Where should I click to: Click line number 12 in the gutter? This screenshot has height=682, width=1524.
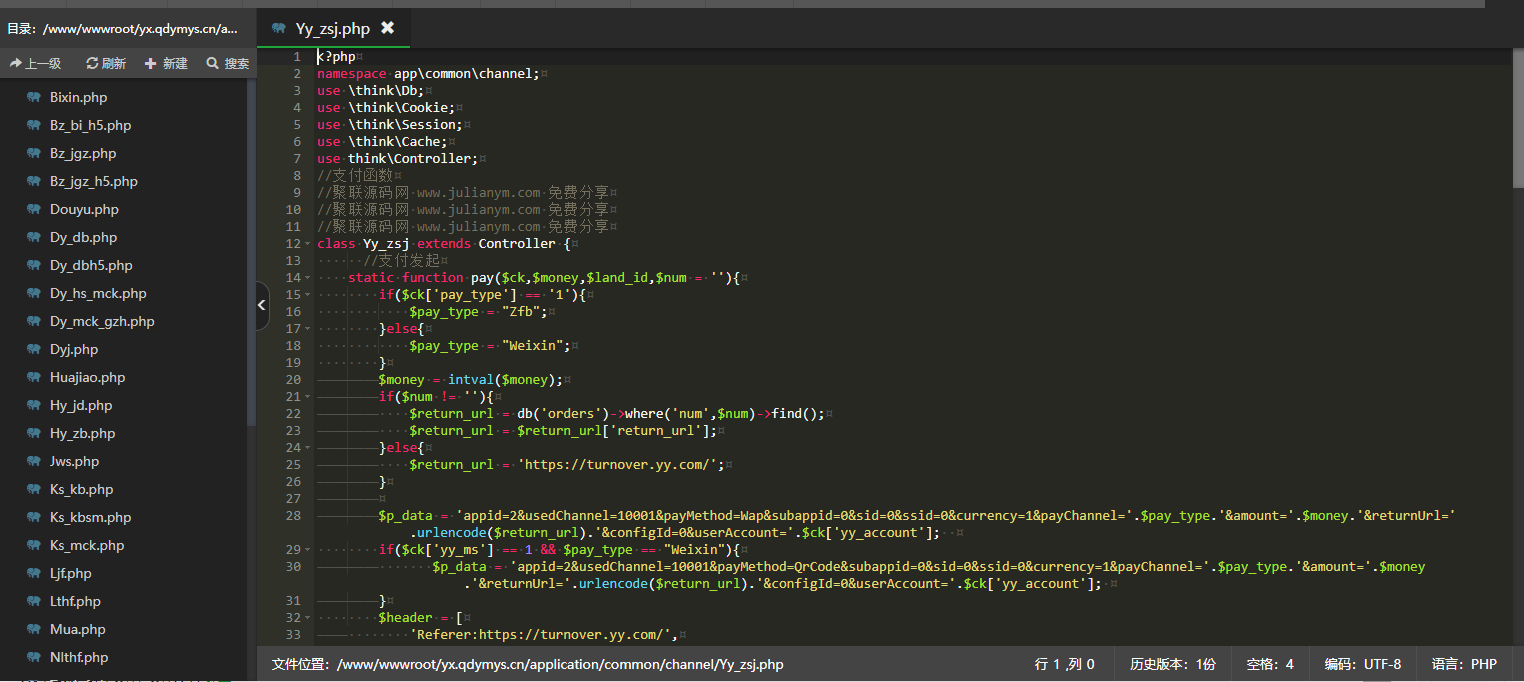293,243
